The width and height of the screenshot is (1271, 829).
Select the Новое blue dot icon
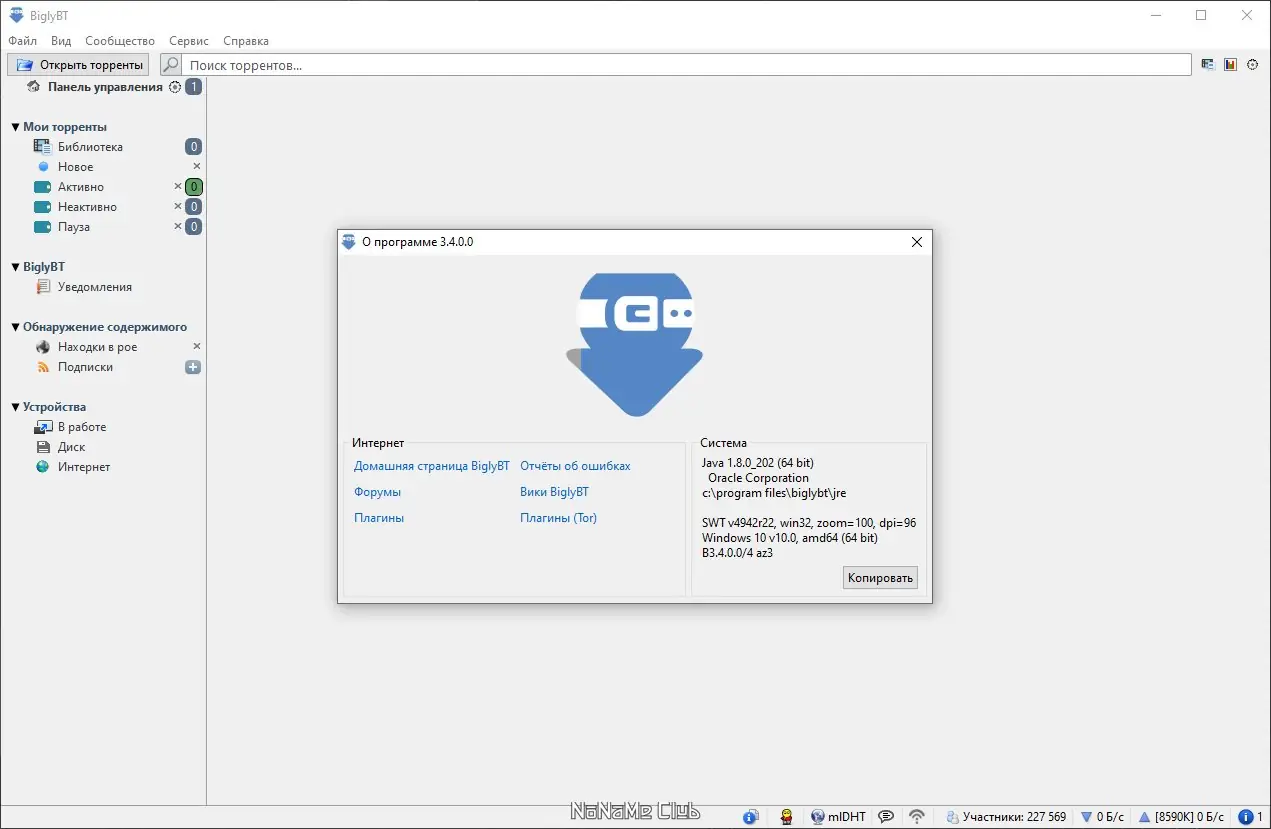43,167
